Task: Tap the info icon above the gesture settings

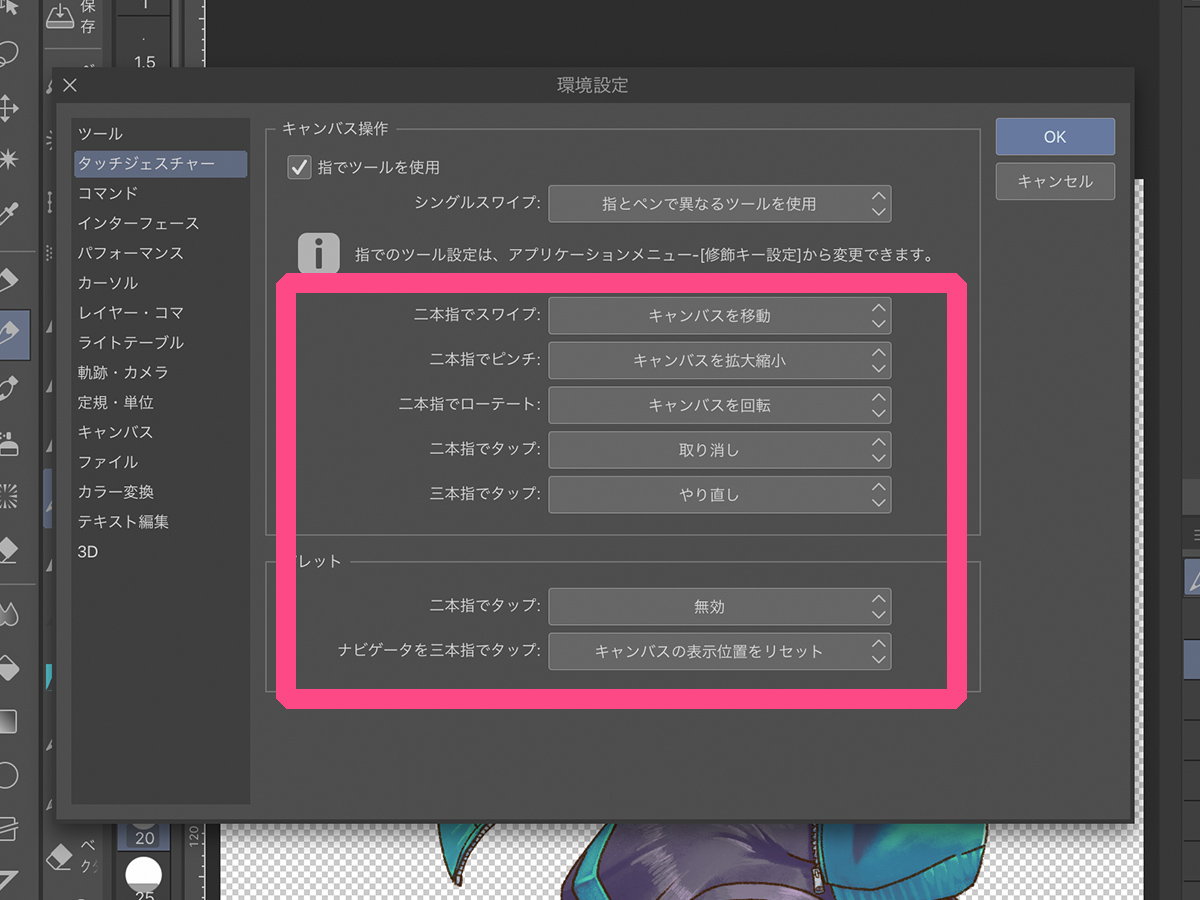Action: [x=319, y=252]
